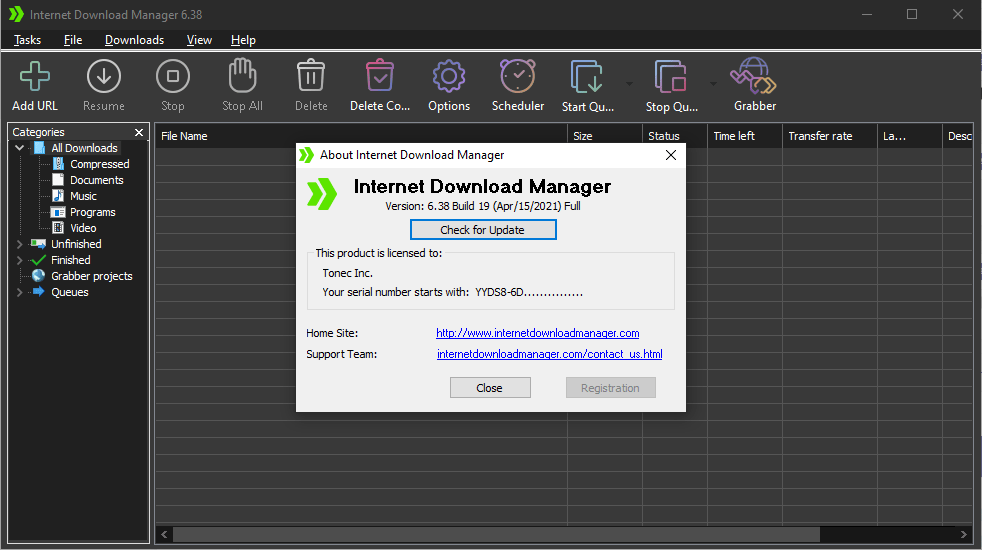This screenshot has height=550, width=982.
Task: Click the Resume download icon
Action: pos(103,76)
